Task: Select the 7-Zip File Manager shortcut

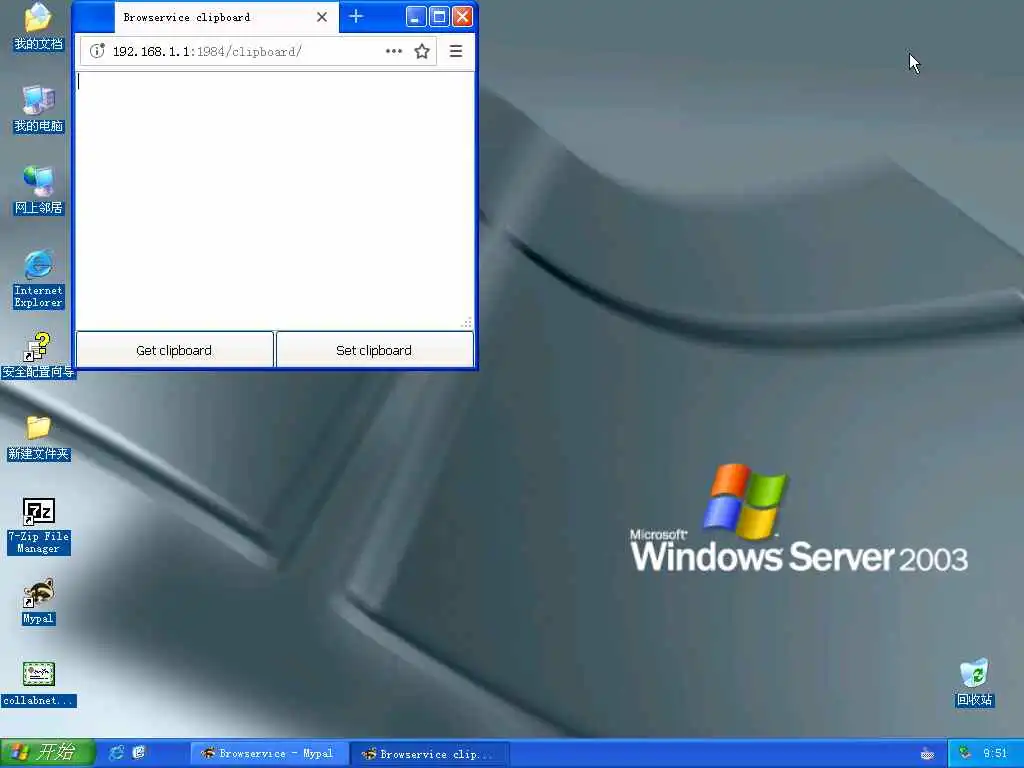Action: pos(39,526)
